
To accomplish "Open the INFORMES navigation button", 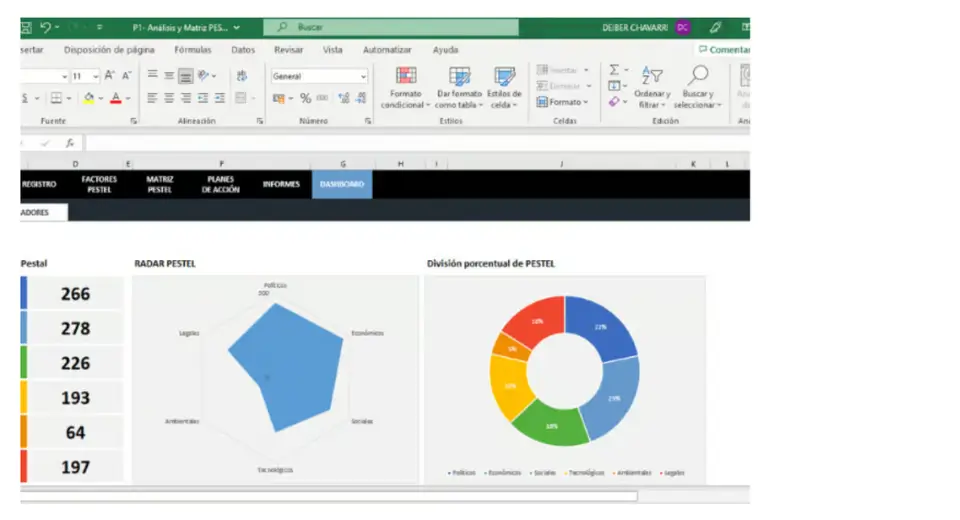I will tap(281, 184).
